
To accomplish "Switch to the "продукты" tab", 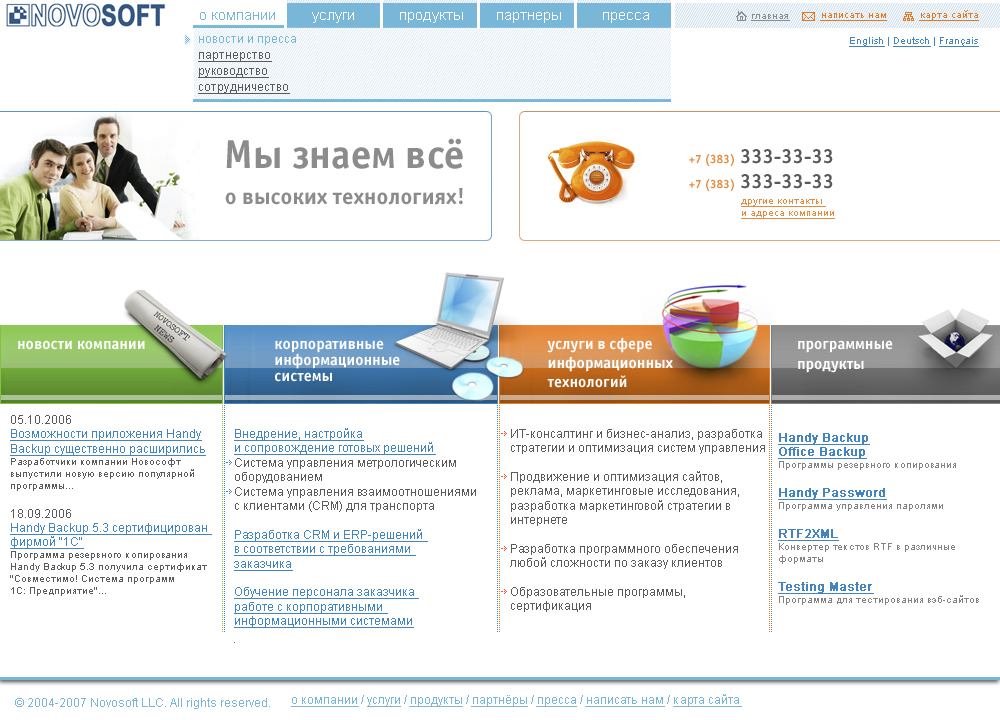I will [429, 15].
